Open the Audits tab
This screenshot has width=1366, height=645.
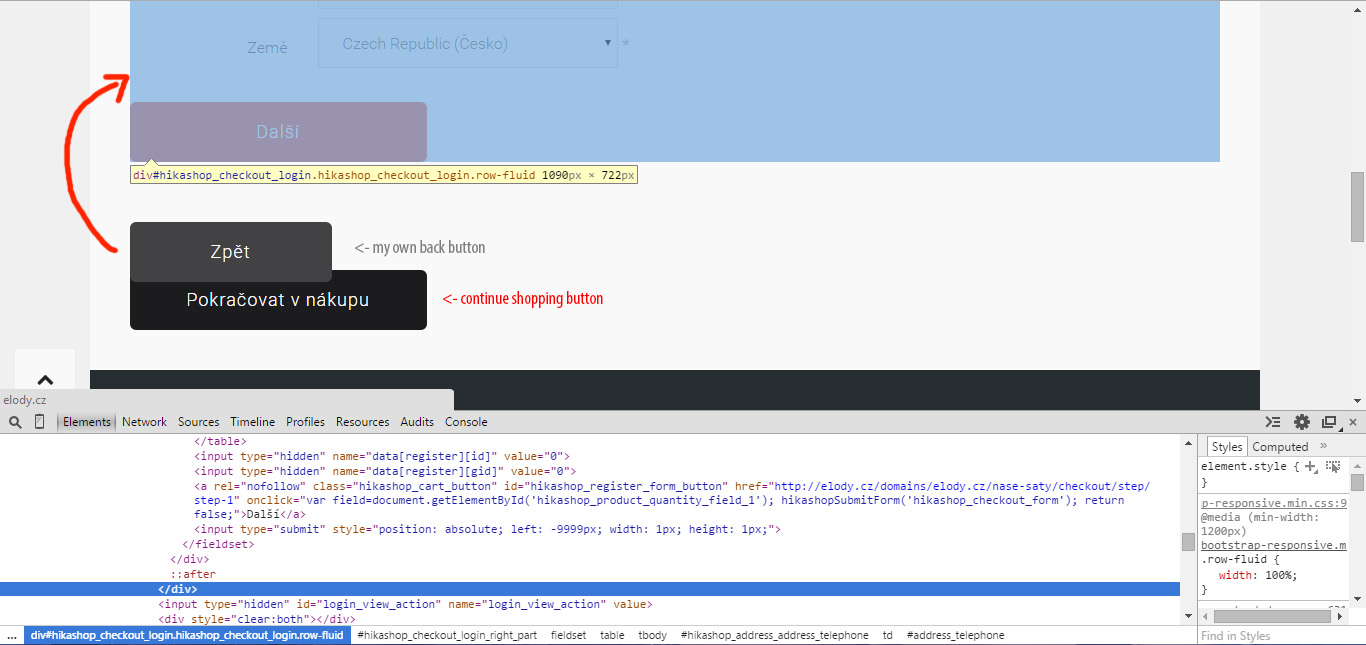pos(417,422)
